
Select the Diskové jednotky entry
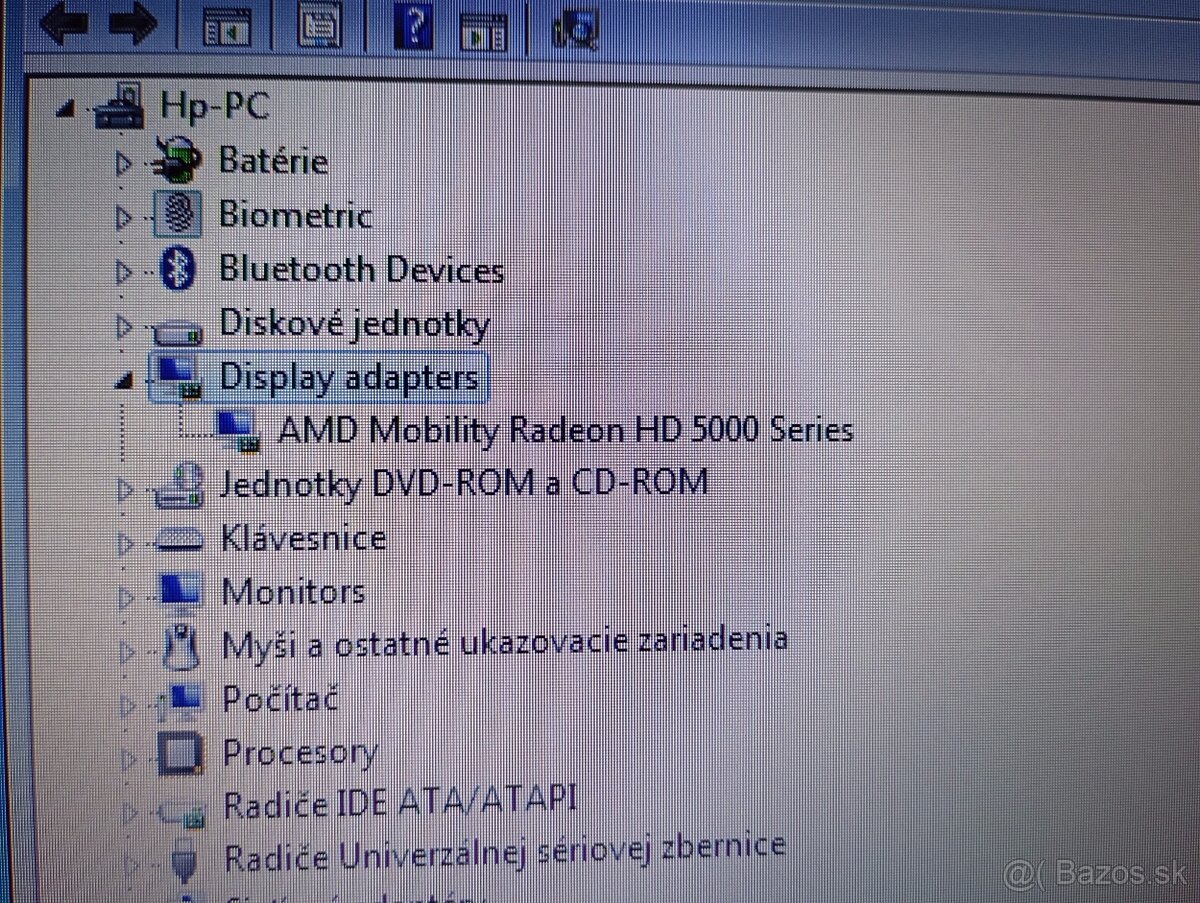coord(354,324)
